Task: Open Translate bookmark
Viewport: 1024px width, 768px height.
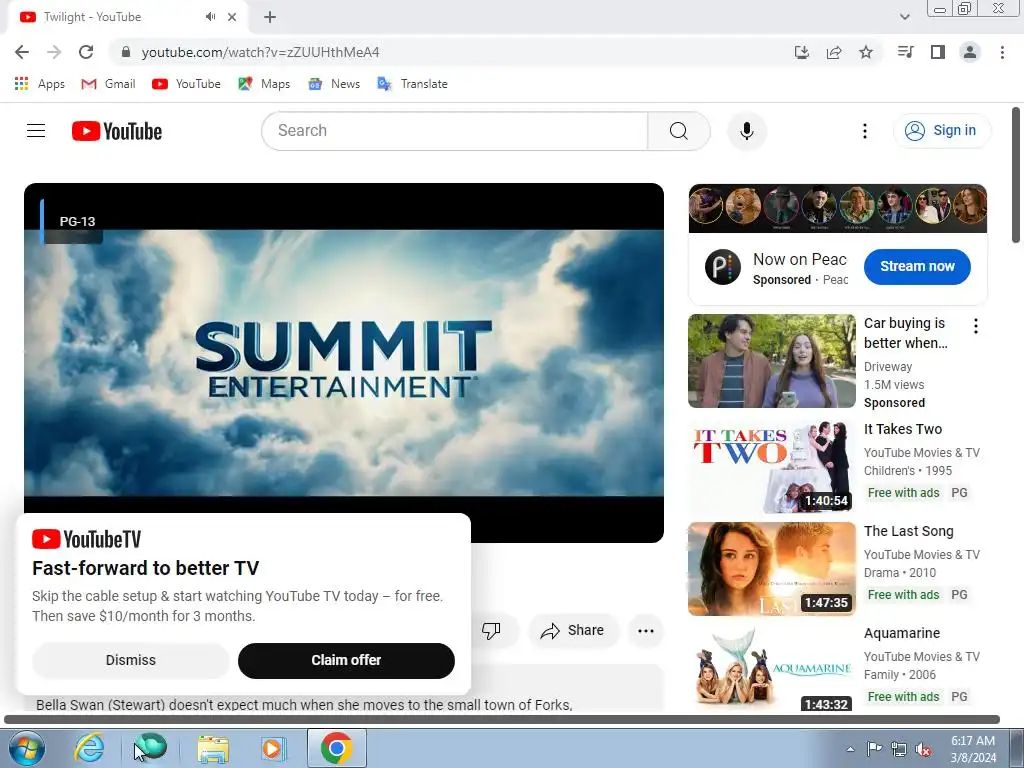Action: (x=413, y=84)
